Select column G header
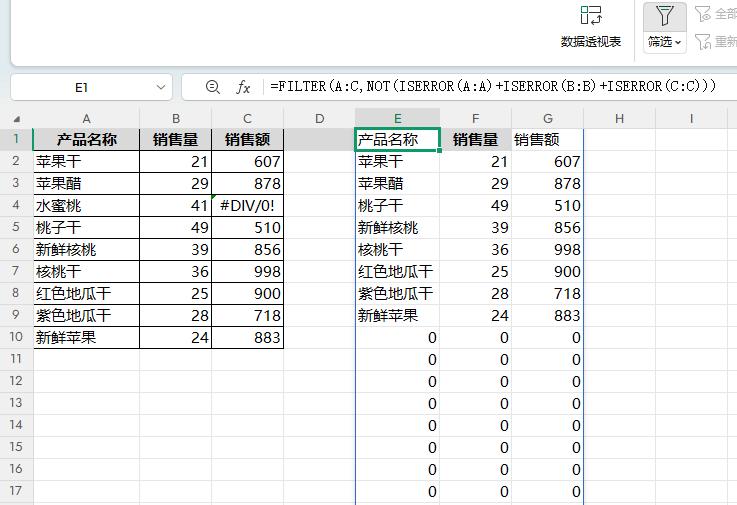Screen dimensions: 737x505 coord(548,118)
